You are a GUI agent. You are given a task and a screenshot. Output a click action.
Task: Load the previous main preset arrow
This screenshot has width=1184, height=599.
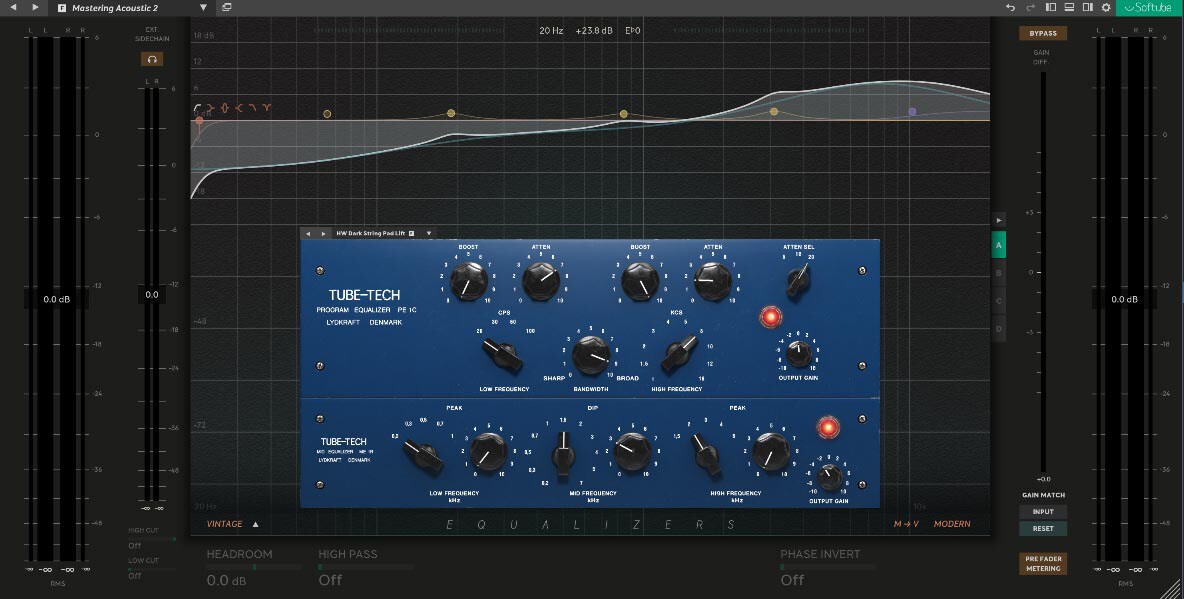(14, 8)
